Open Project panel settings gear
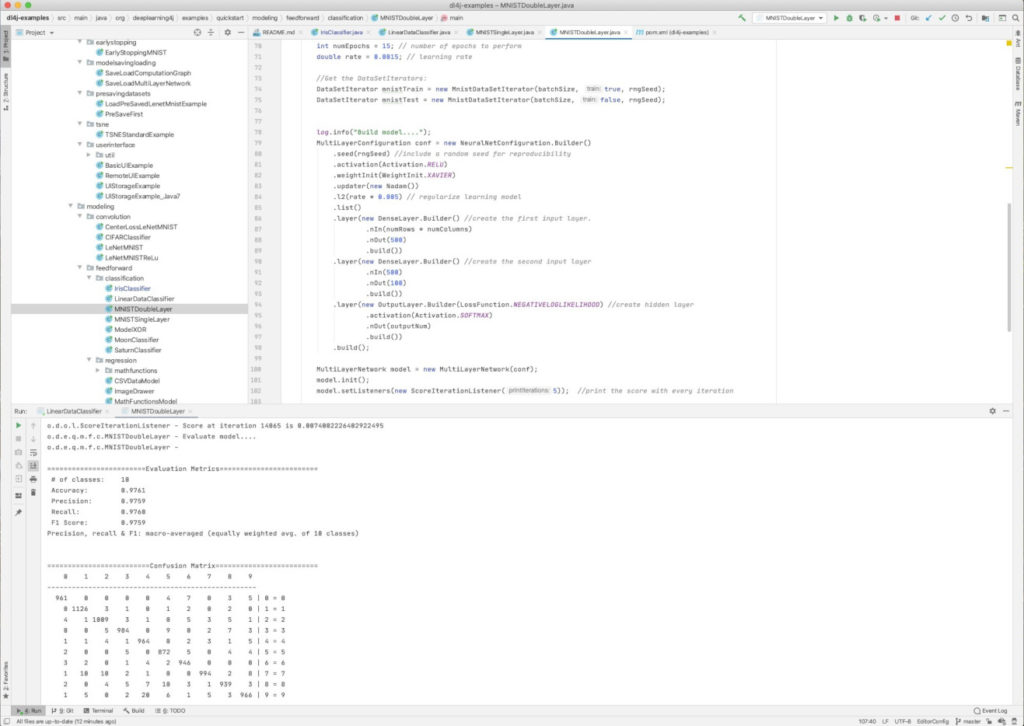This screenshot has height=726, width=1024. point(227,33)
